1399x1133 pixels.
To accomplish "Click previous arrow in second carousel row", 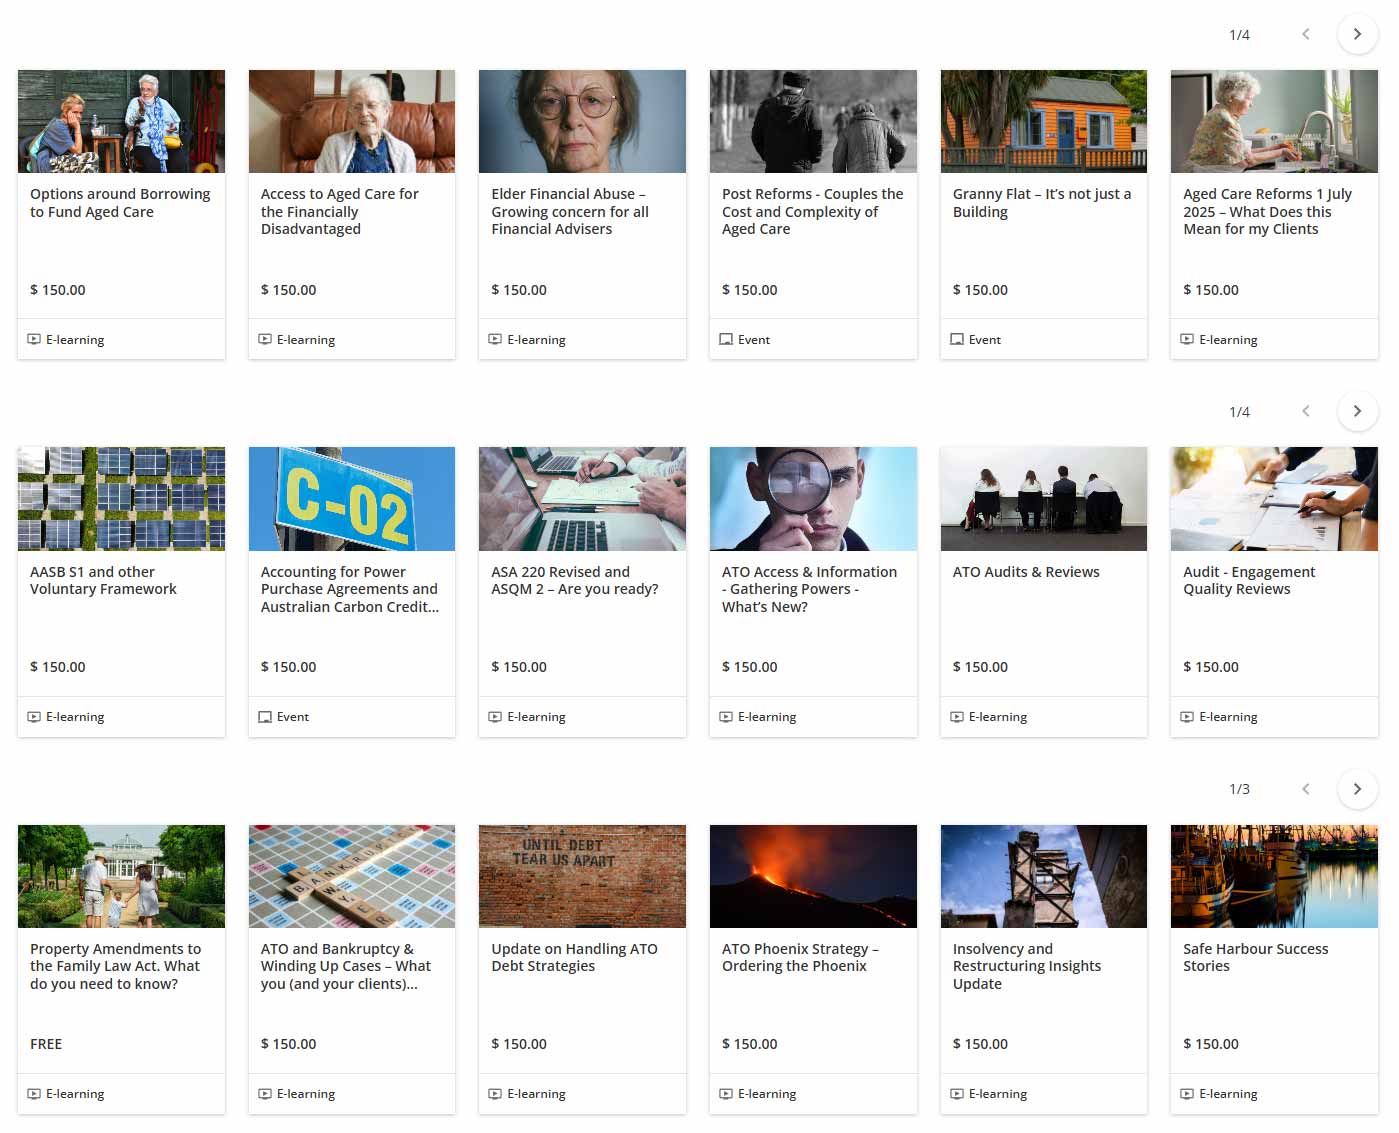I will (1305, 411).
